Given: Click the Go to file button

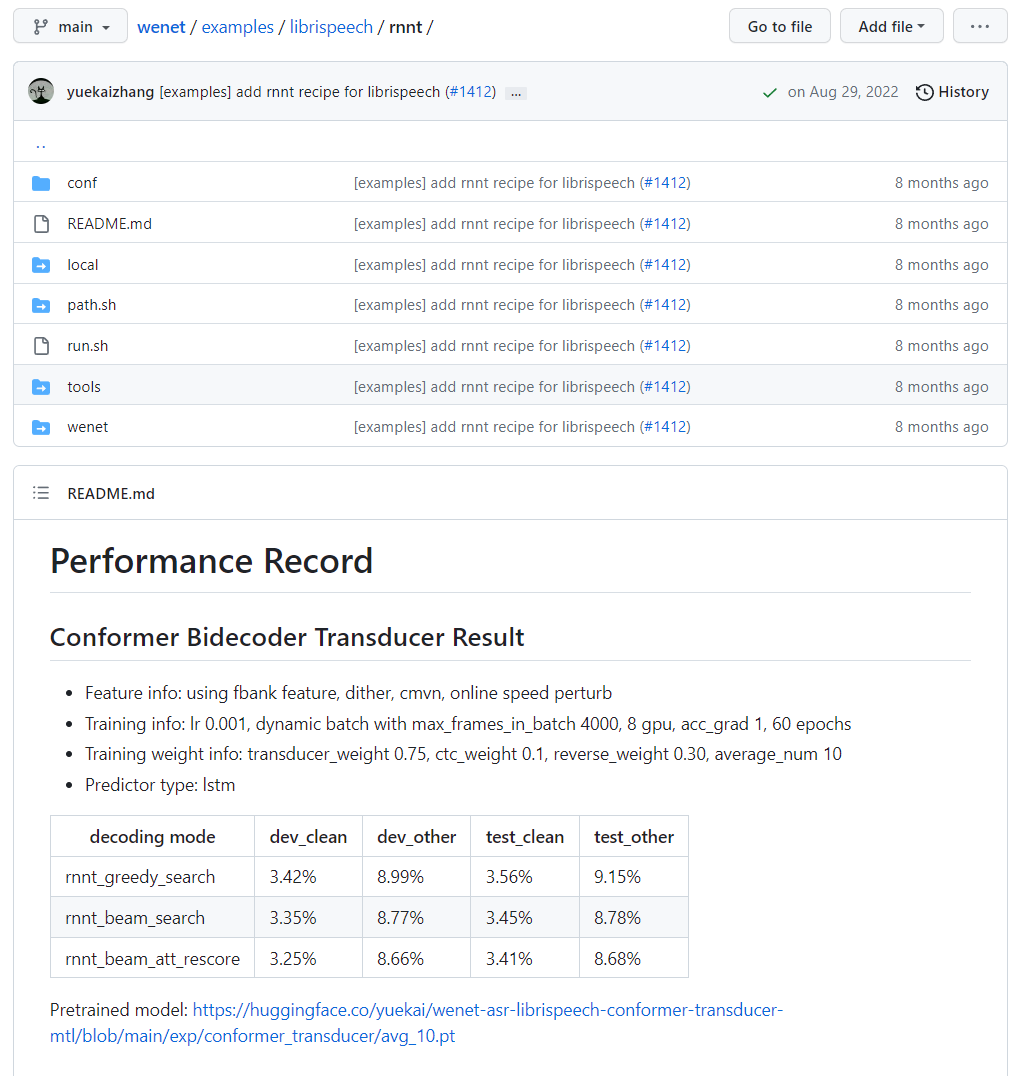Looking at the screenshot, I should [x=779, y=26].
